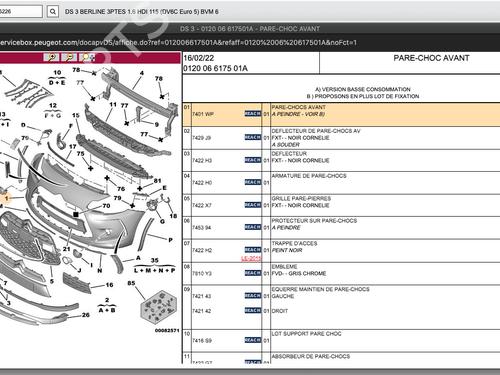Open REACH badge for part 7429 J9
The width and height of the screenshot is (500, 375).
pos(253,137)
